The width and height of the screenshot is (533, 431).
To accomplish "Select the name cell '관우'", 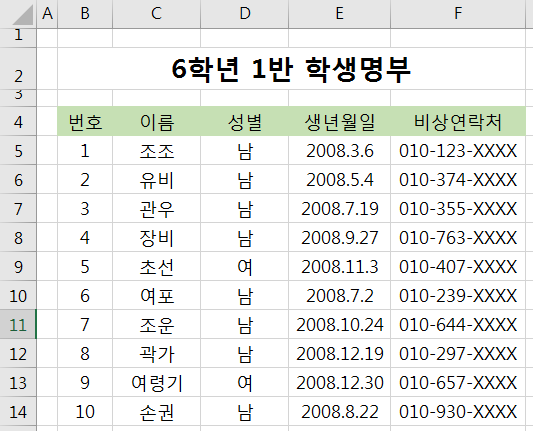I will (156, 208).
